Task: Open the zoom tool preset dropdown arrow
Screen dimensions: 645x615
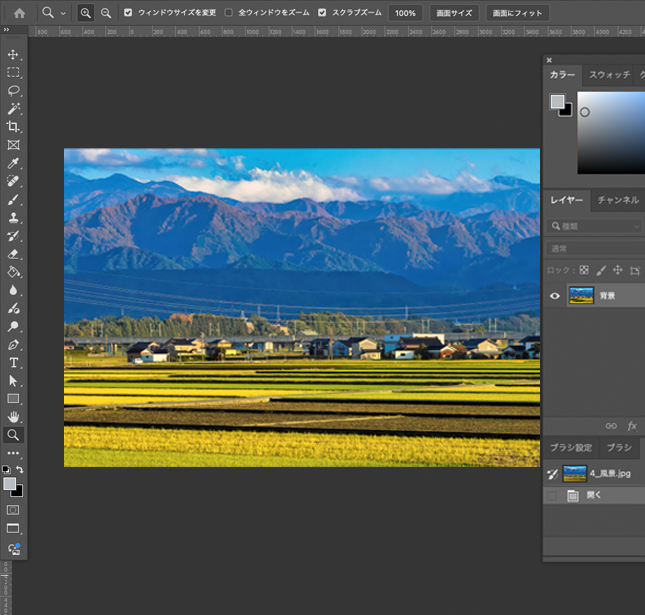Action: [x=63, y=13]
